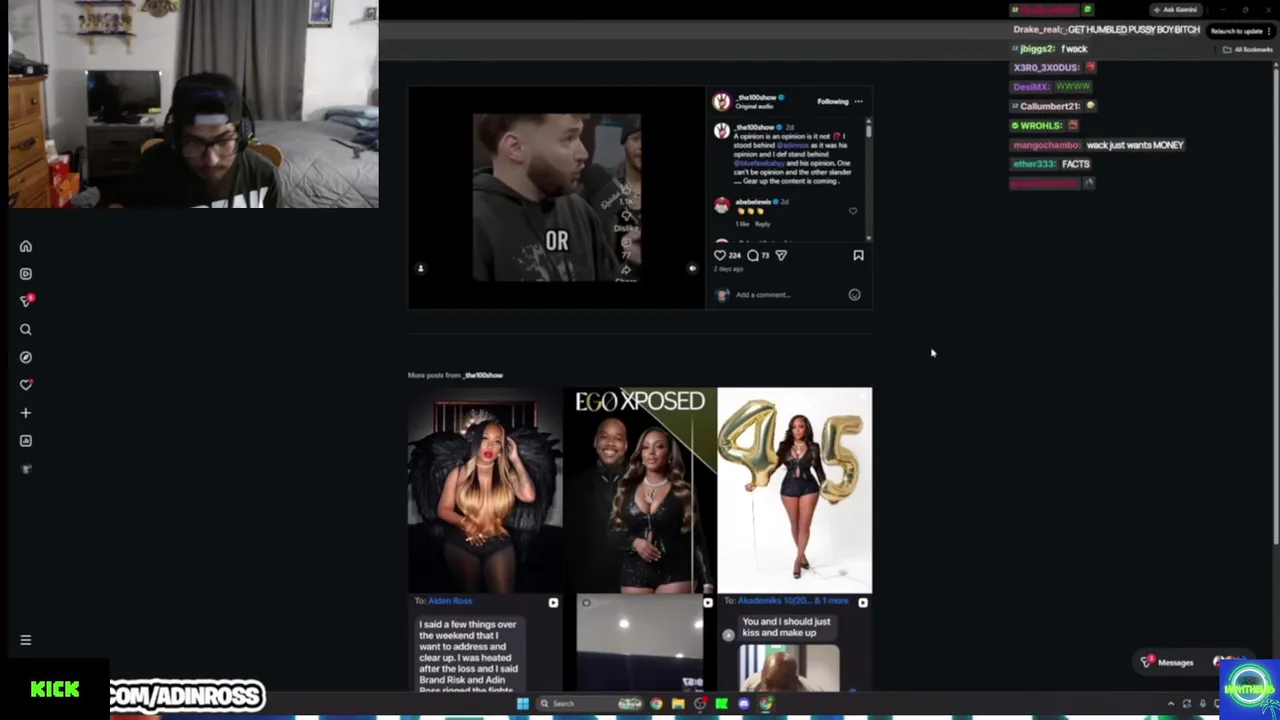Share the post with the paper plane icon
The height and width of the screenshot is (720, 1280).
(x=781, y=255)
